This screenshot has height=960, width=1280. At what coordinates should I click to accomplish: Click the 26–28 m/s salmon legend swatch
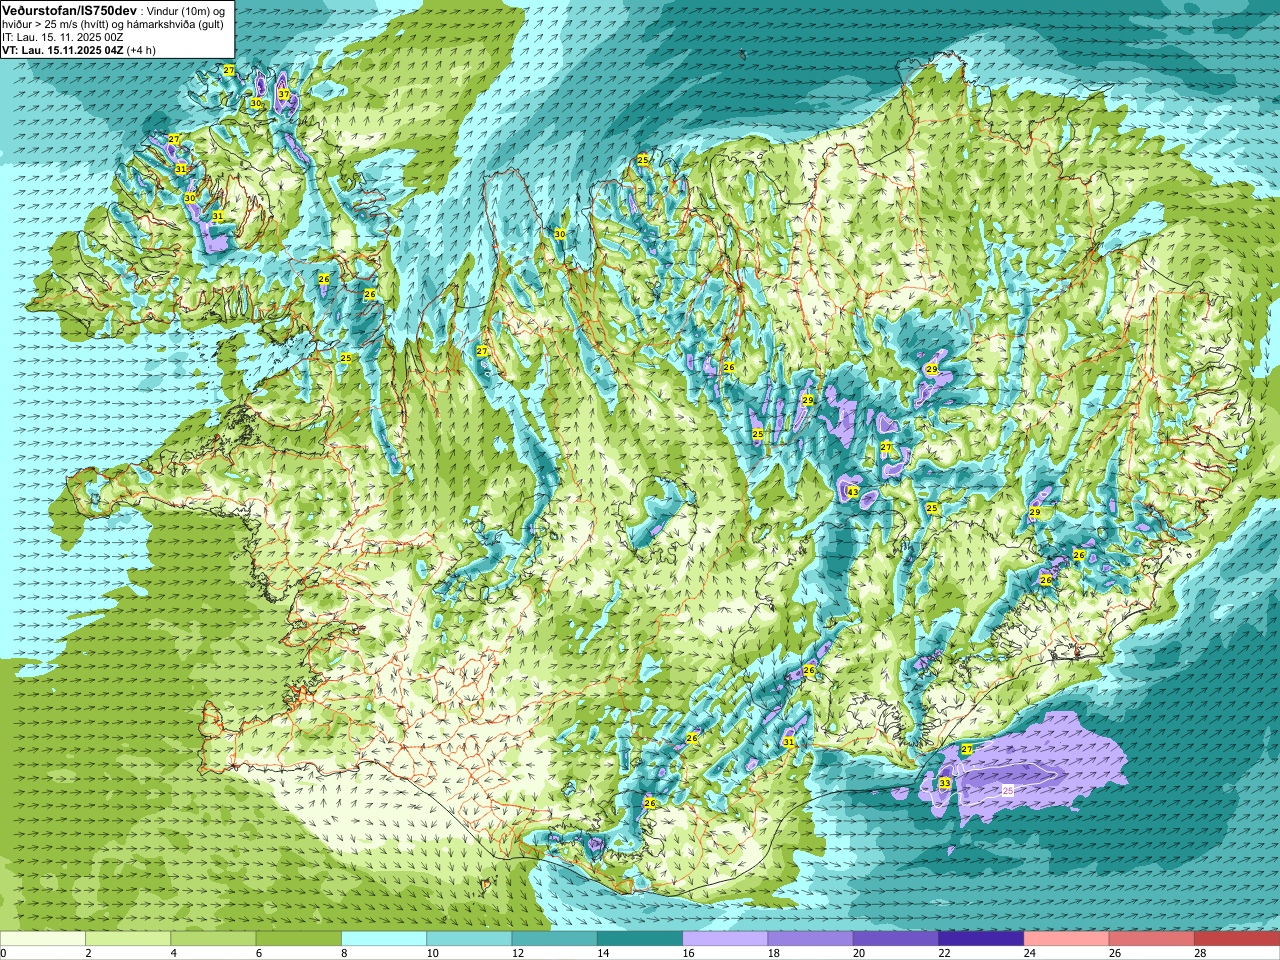(1152, 939)
